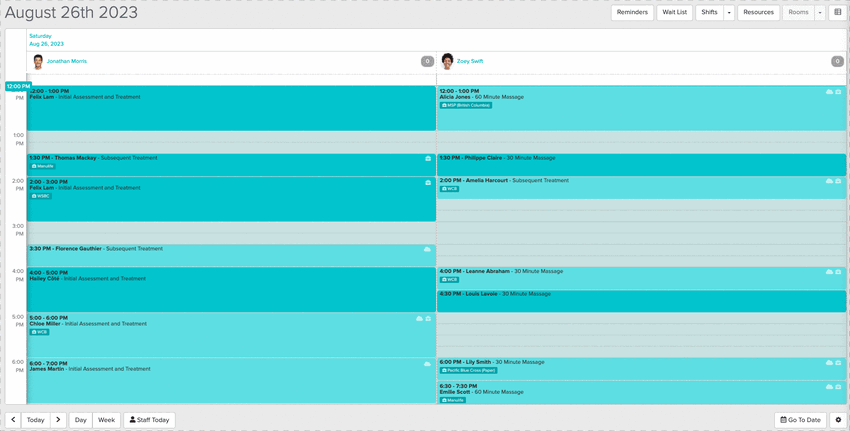Click the Manulife badge on Thomas Mackay's appointment

[42, 166]
